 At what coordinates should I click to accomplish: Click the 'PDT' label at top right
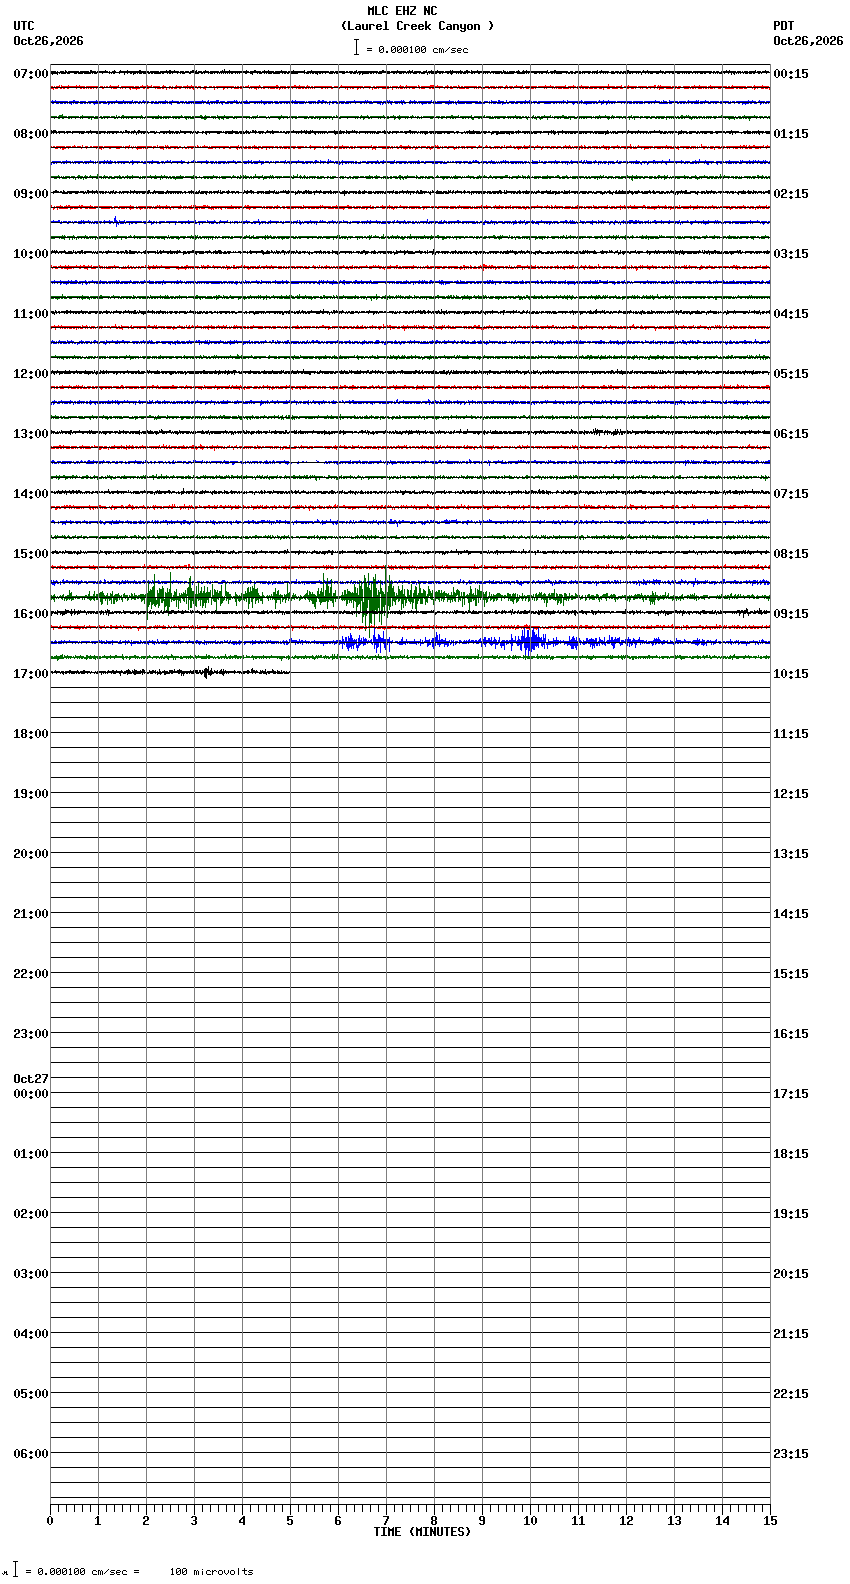pos(783,26)
